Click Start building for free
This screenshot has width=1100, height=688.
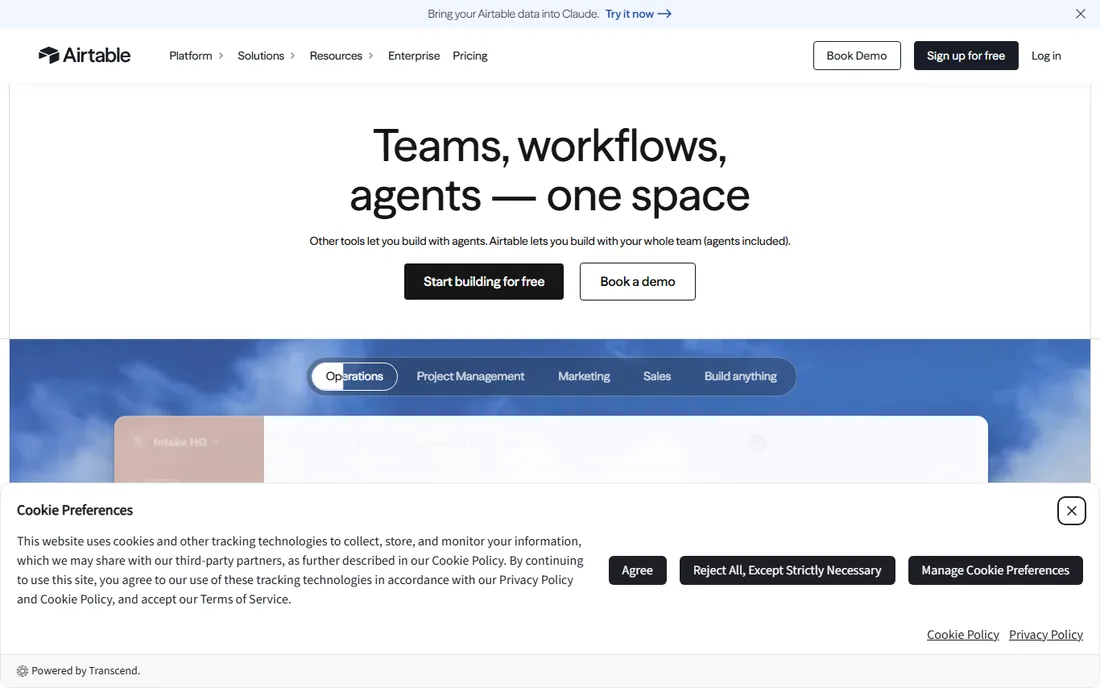pos(483,281)
